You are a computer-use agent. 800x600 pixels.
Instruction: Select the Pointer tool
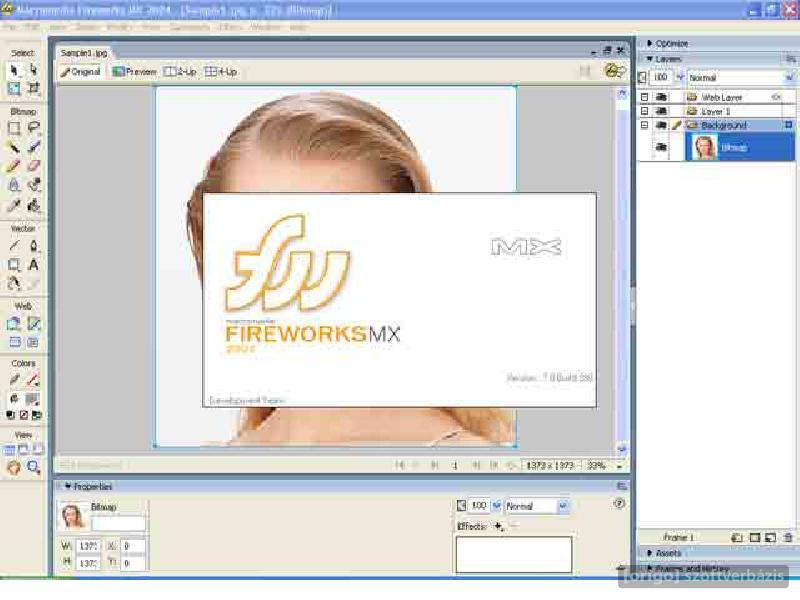coord(14,70)
